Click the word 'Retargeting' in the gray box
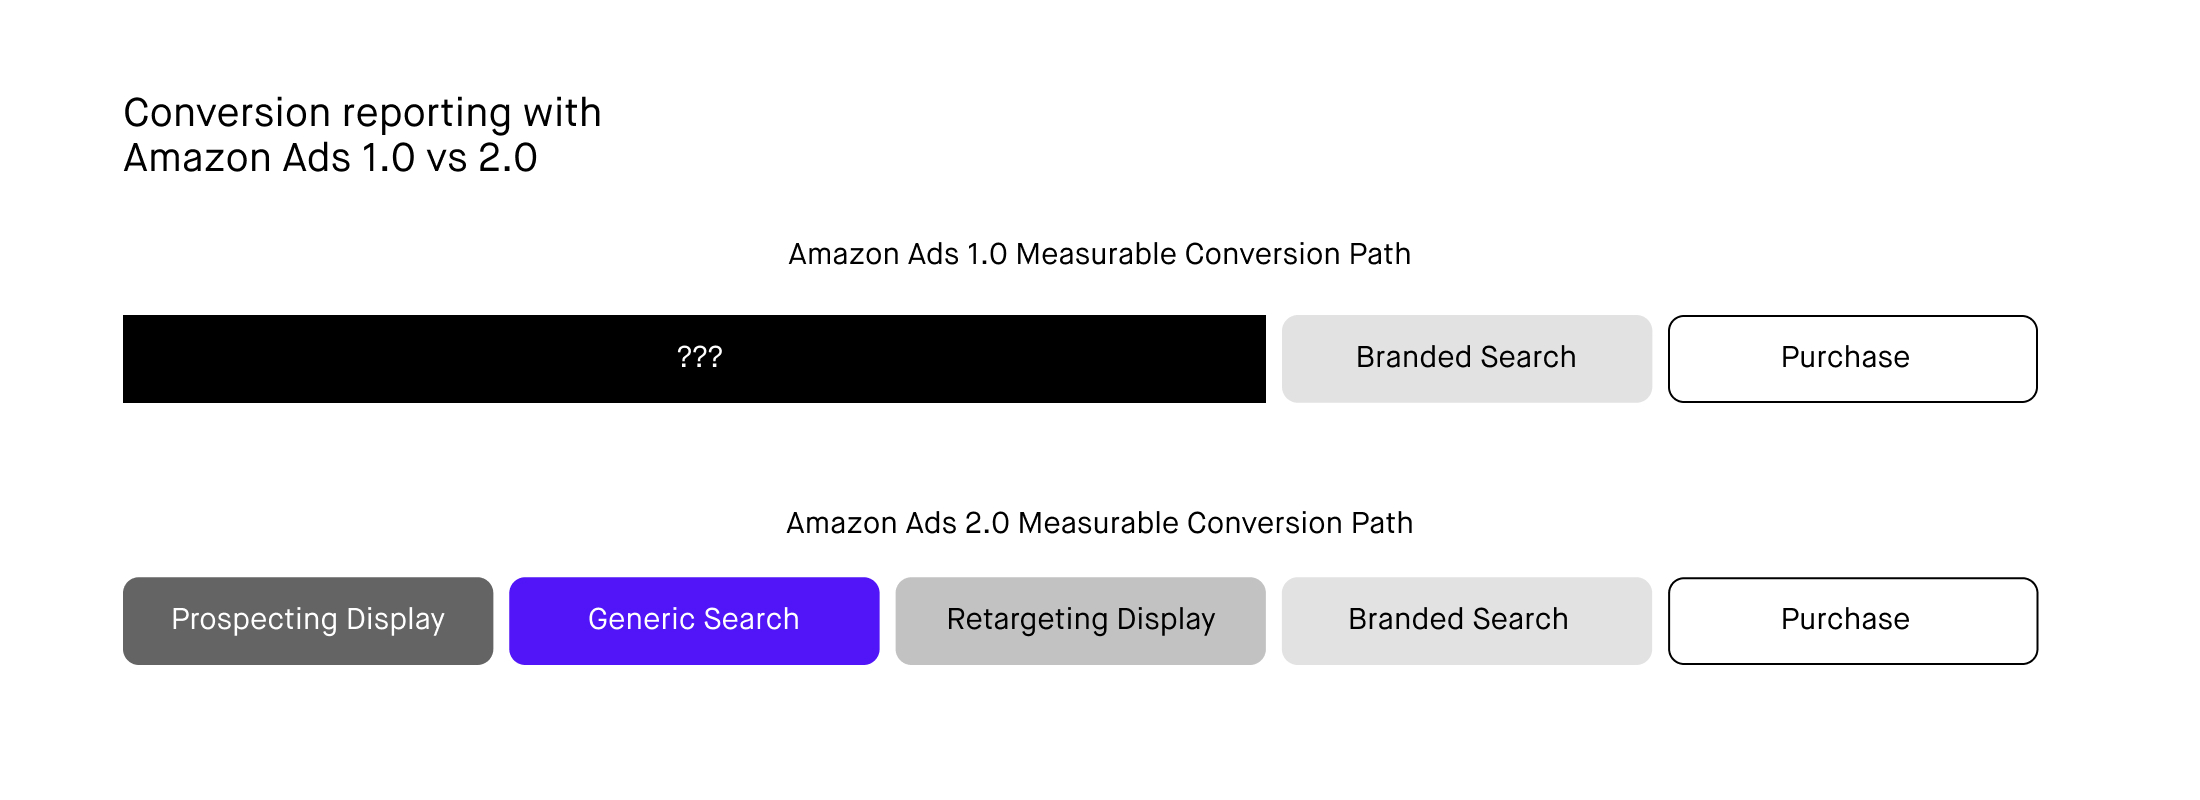 coord(1027,620)
